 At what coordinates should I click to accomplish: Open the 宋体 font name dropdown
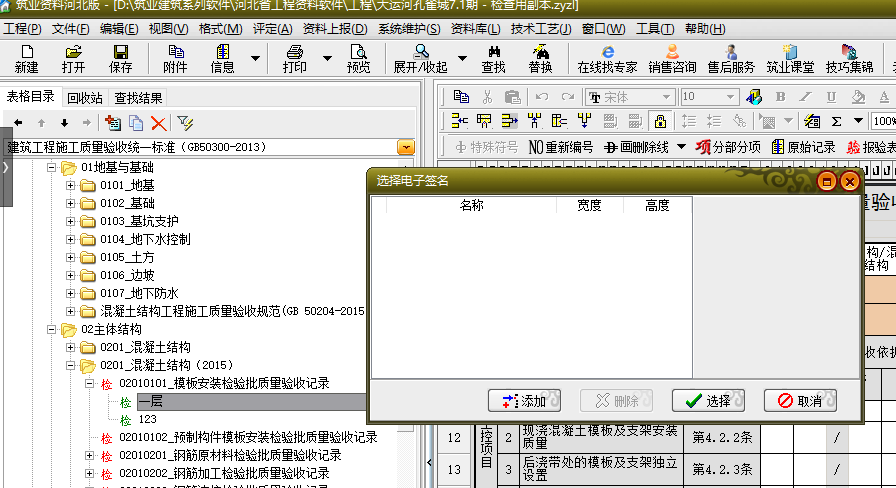(667, 97)
